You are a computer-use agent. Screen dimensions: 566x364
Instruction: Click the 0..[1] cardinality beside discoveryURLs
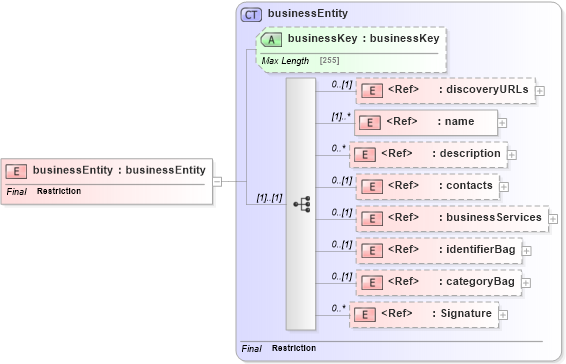tap(341, 84)
